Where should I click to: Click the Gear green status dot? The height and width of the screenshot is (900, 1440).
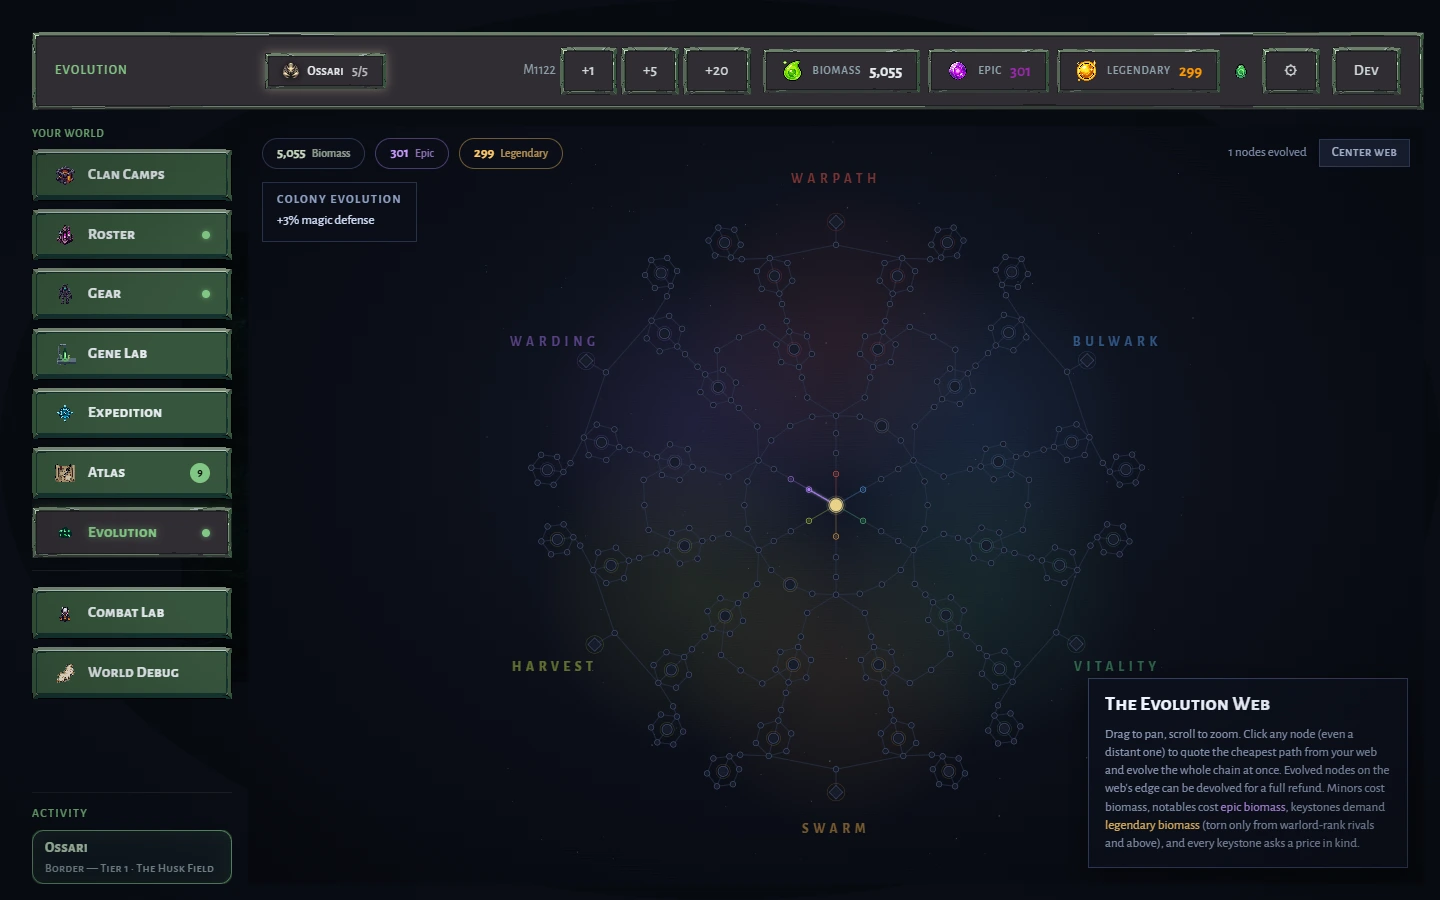206,294
